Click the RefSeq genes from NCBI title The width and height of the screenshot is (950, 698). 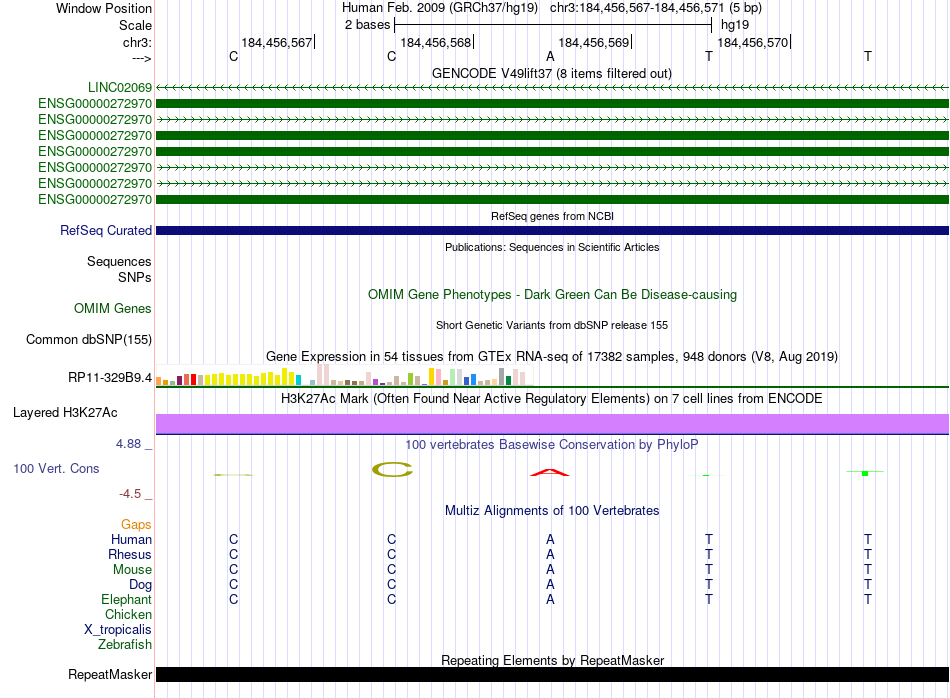pyautogui.click(x=553, y=216)
